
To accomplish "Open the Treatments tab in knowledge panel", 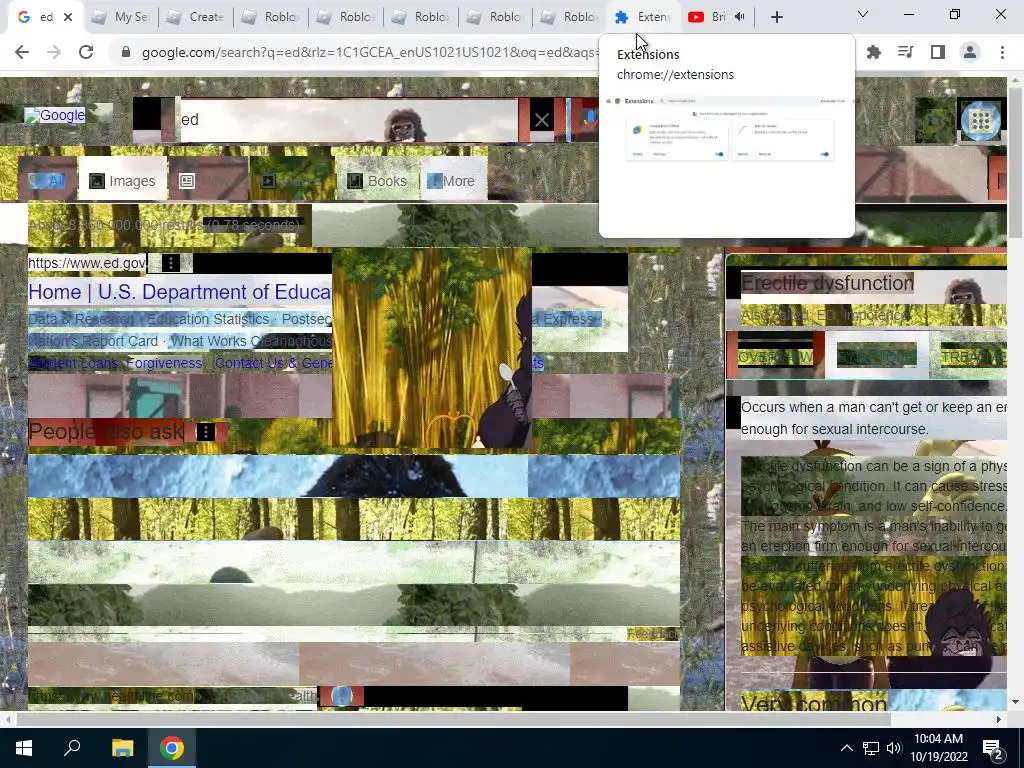I will (973, 357).
